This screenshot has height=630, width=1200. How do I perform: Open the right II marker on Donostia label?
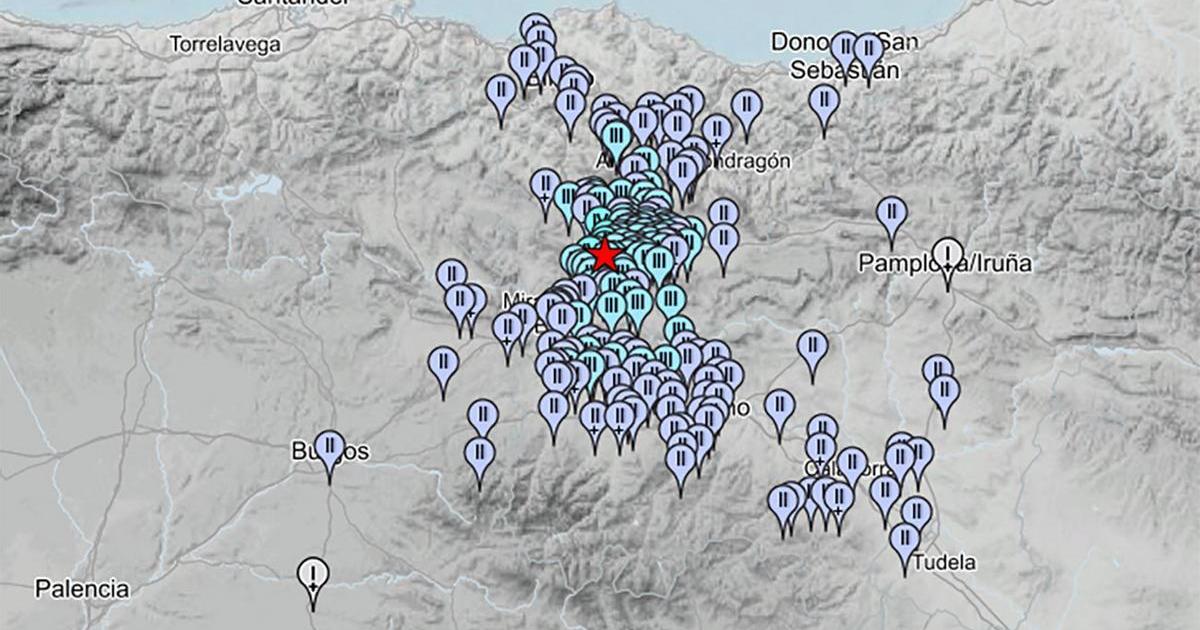coord(868,49)
